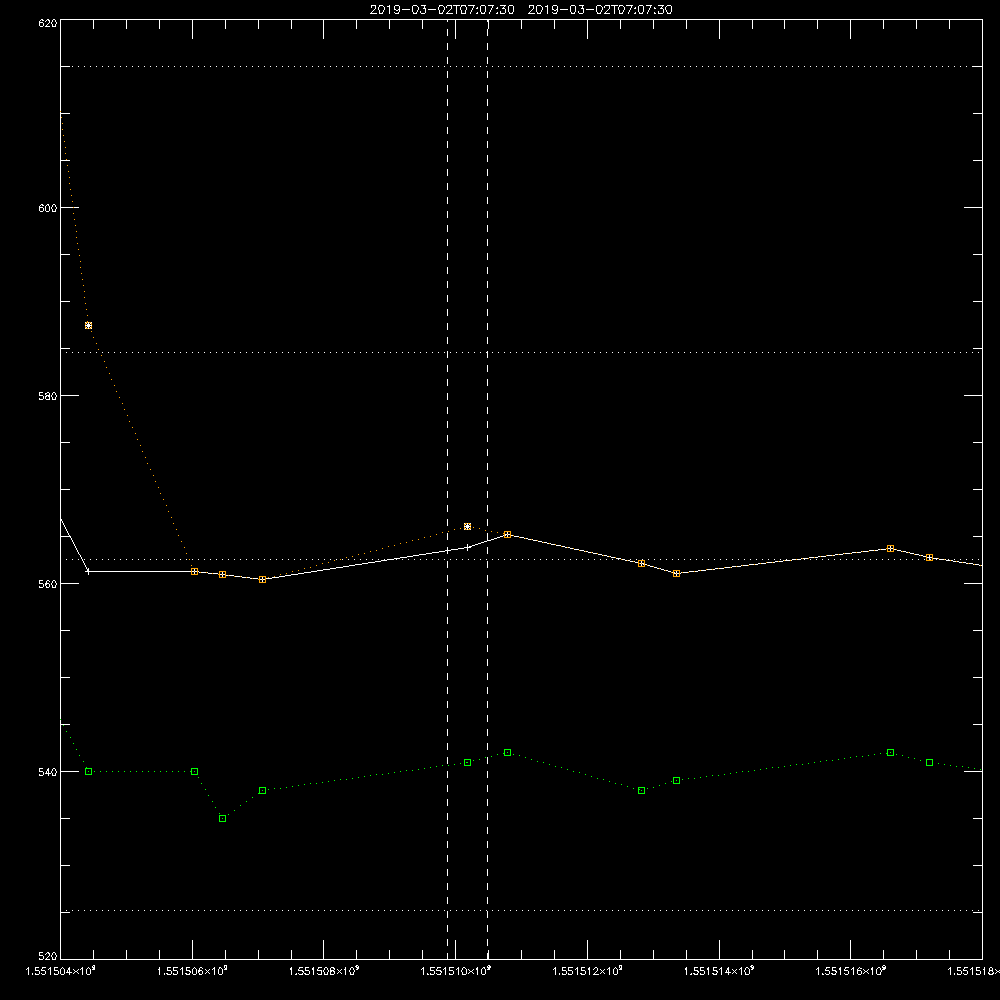Click the 1.551510×10⁹ x-axis label
The width and height of the screenshot is (1000, 1000).
455,971
